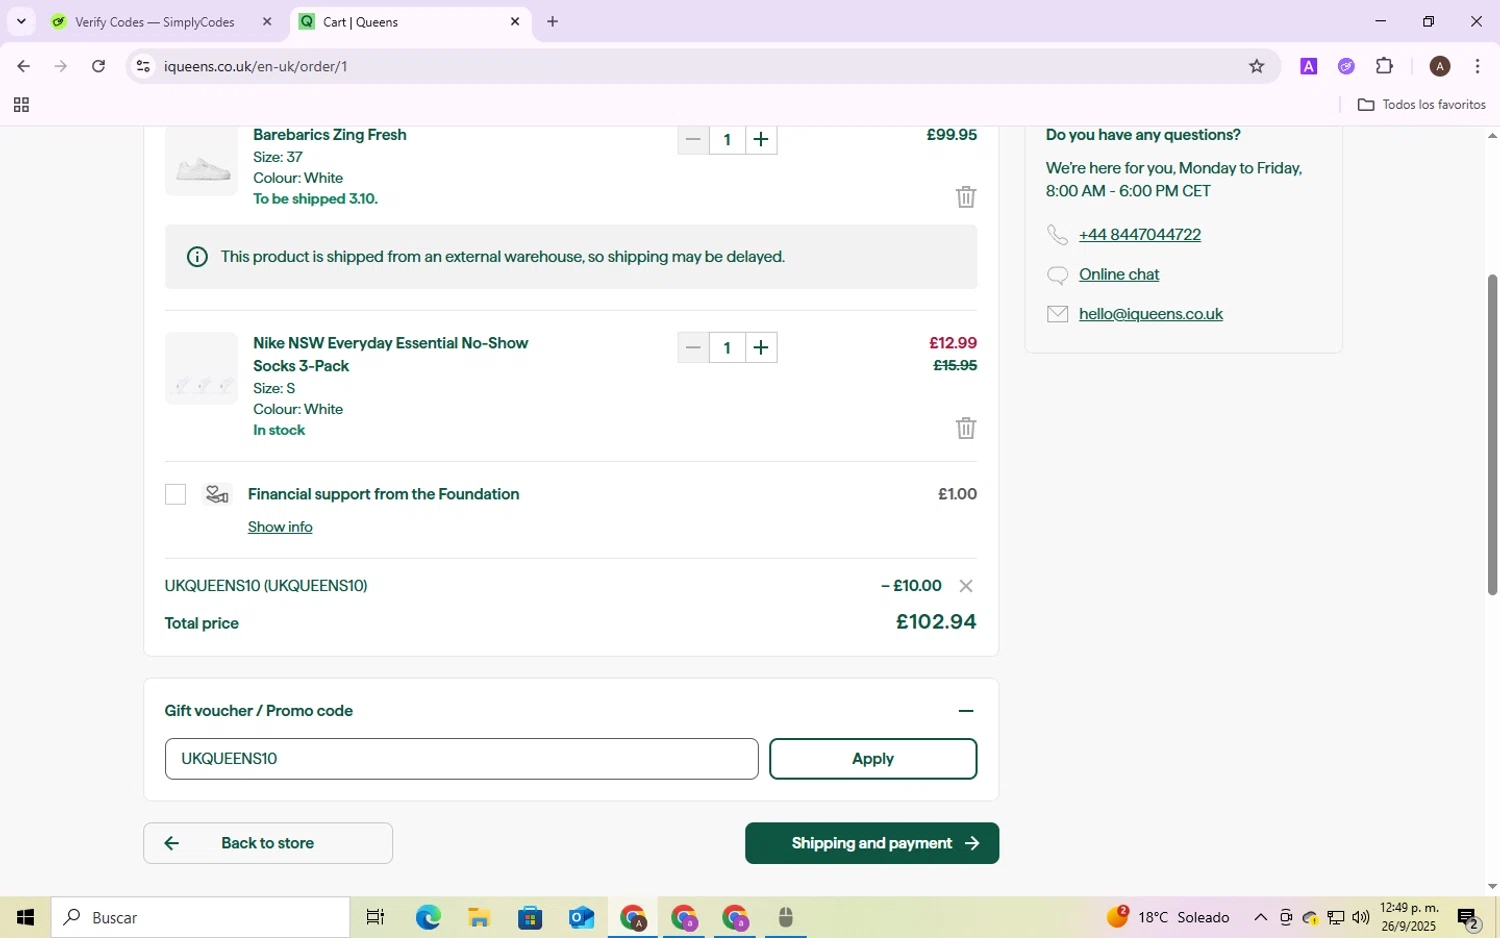Click the Apply promo code button
The height and width of the screenshot is (938, 1500).
coord(873,759)
